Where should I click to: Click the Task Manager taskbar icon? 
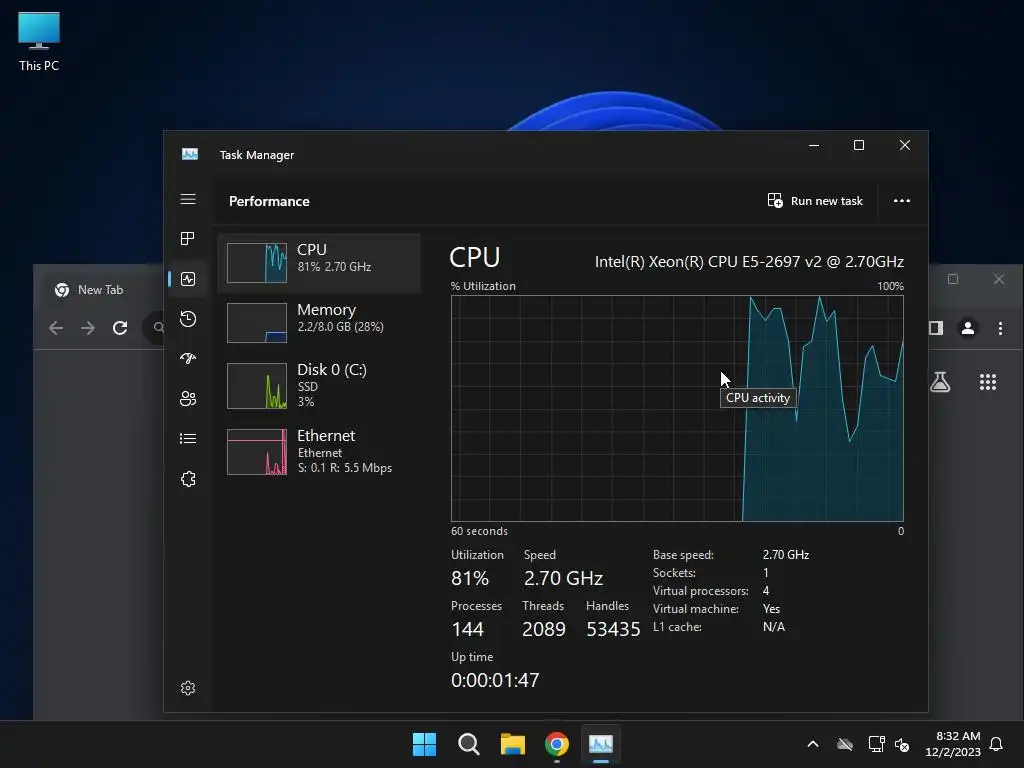[x=601, y=744]
